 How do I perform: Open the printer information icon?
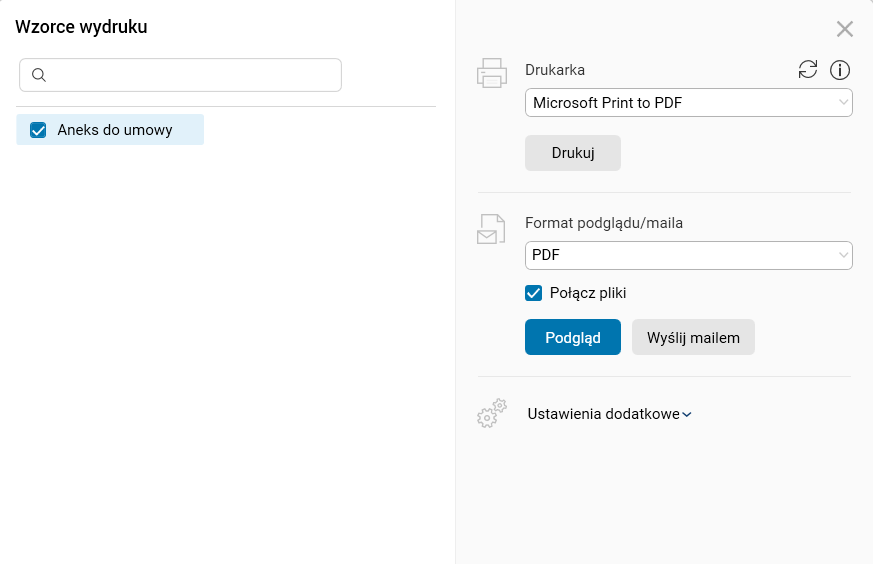point(840,70)
